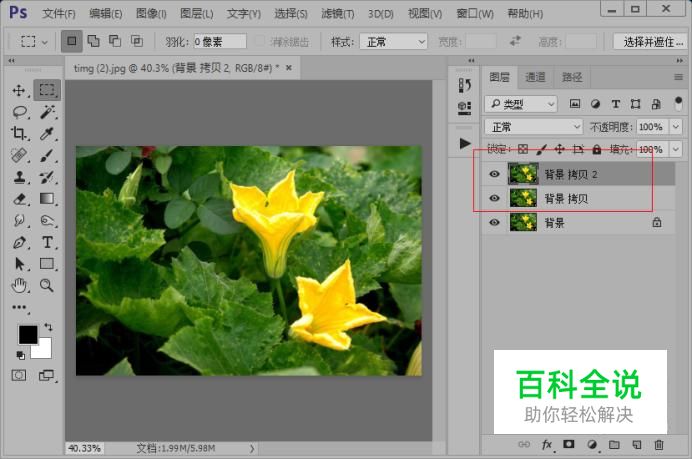Viewport: 692px width, 459px height.
Task: Select the Hand tool
Action: pyautogui.click(x=19, y=285)
